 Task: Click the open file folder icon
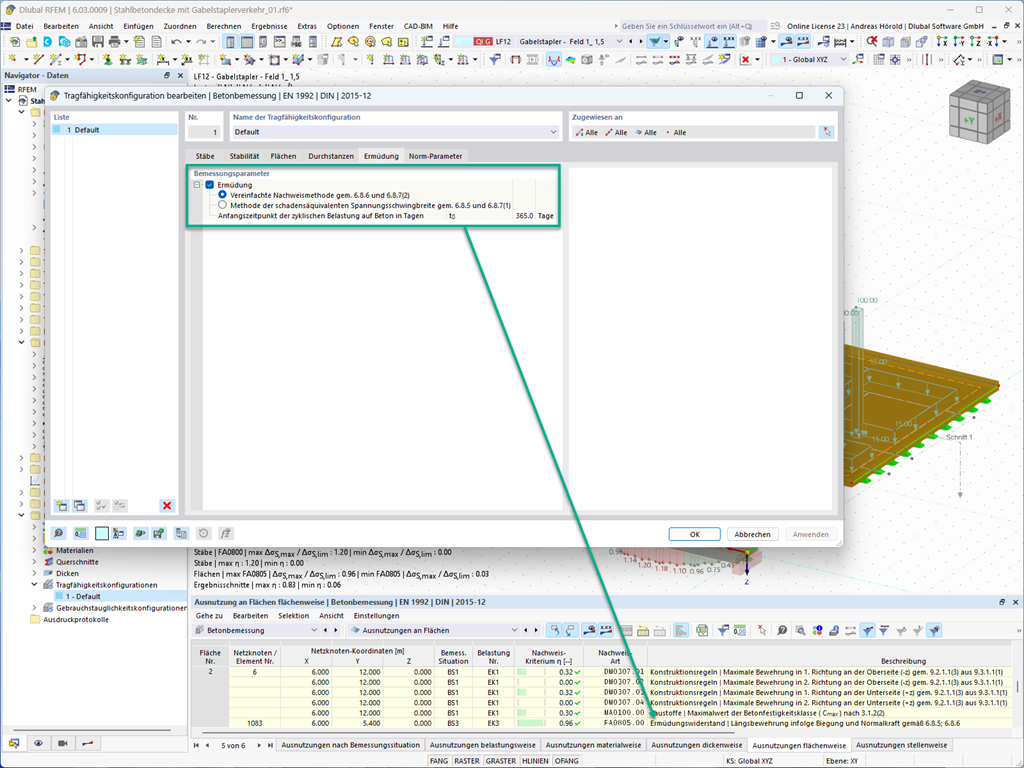(31, 42)
